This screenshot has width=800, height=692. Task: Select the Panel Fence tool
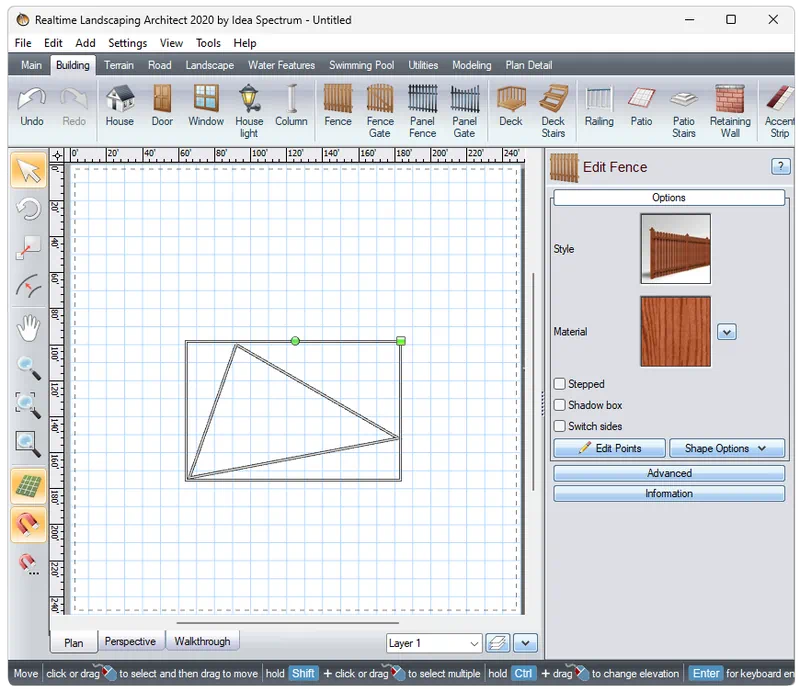[422, 111]
